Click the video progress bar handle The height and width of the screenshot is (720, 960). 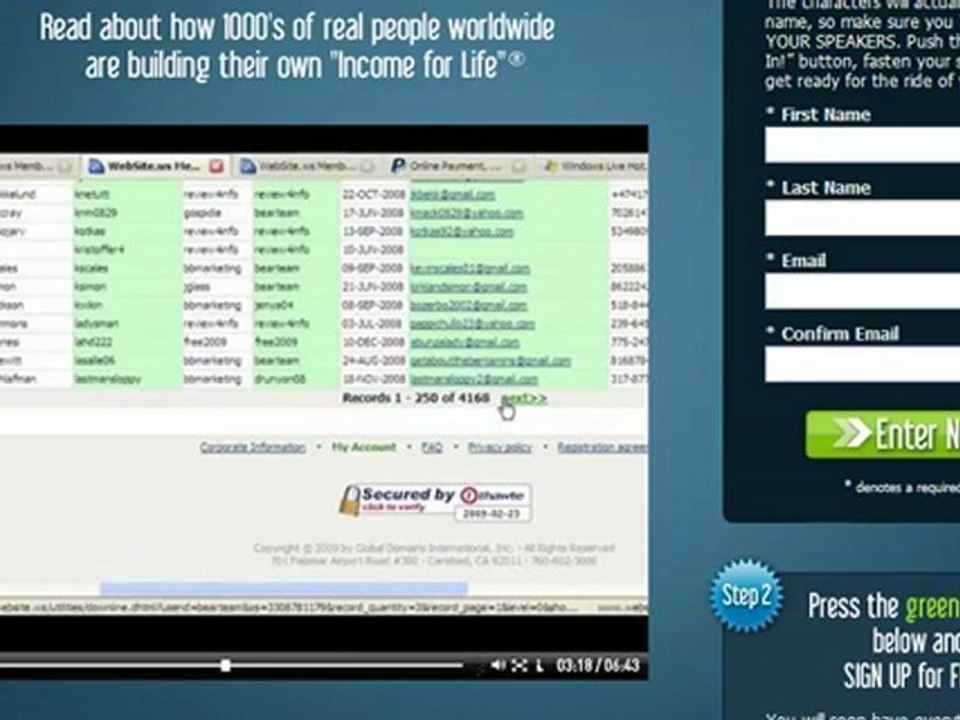(225, 665)
